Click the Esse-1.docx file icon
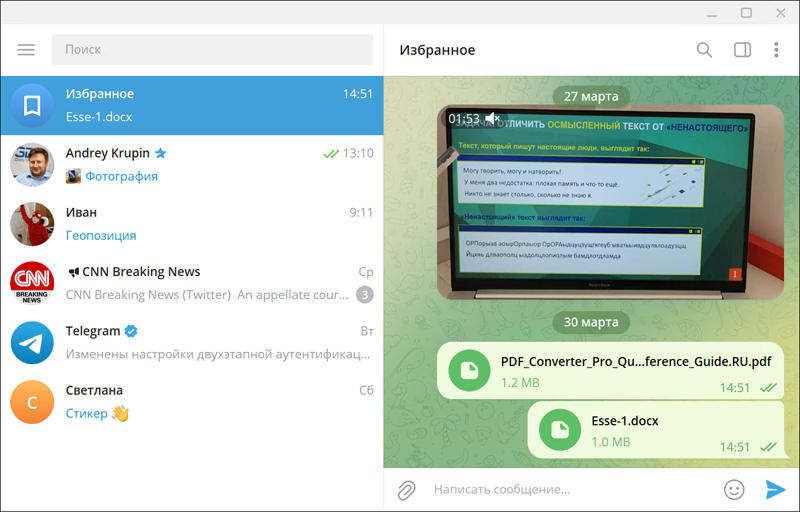This screenshot has height=512, width=800. 560,430
